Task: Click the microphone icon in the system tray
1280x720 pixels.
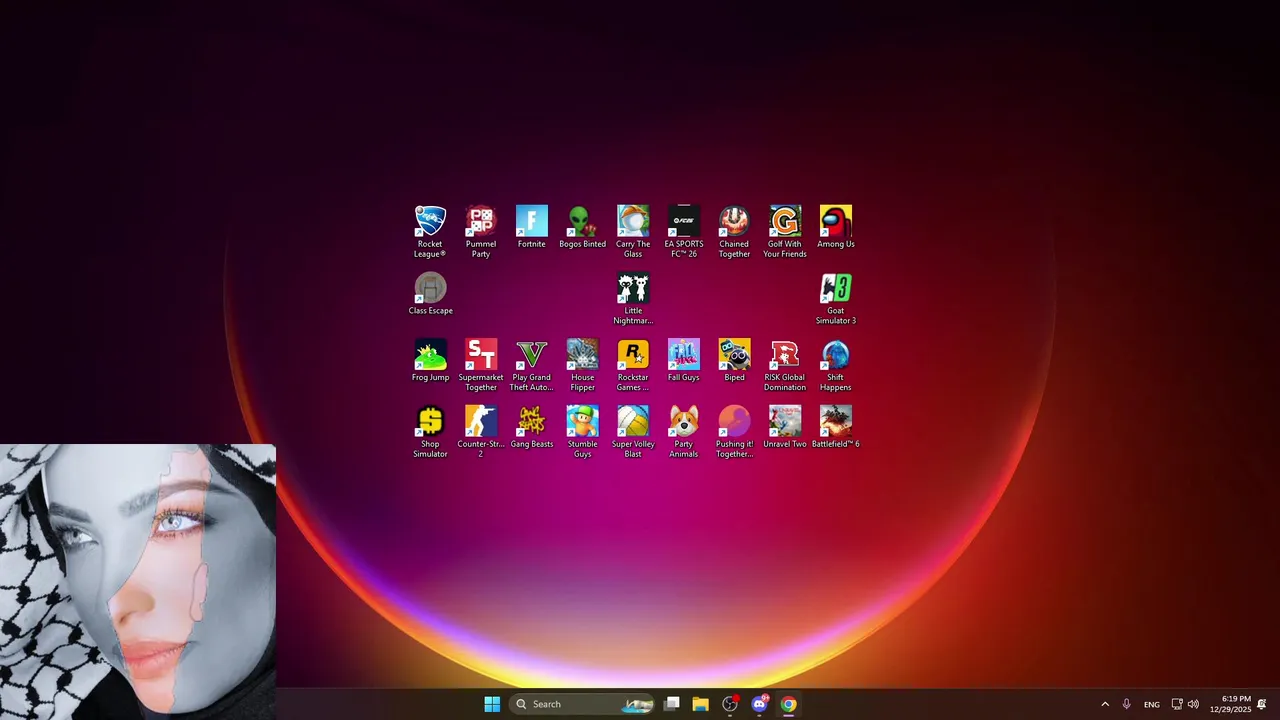Action: tap(1127, 704)
